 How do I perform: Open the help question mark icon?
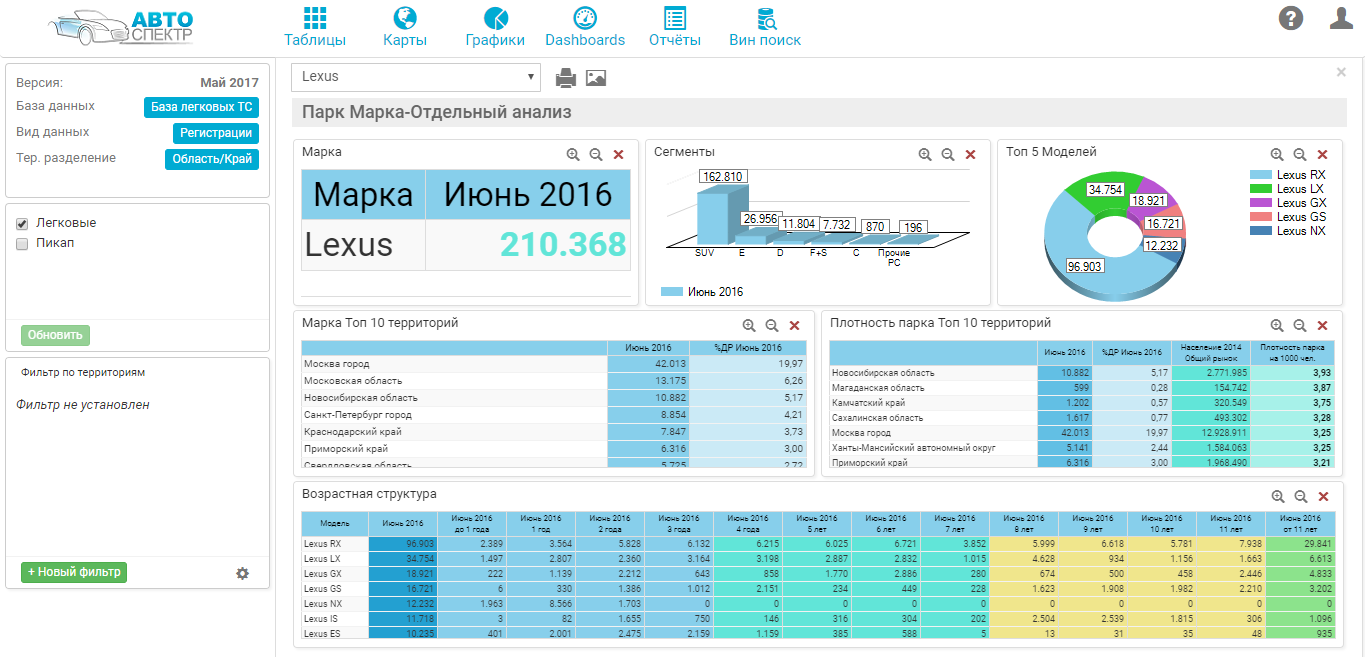(1291, 18)
